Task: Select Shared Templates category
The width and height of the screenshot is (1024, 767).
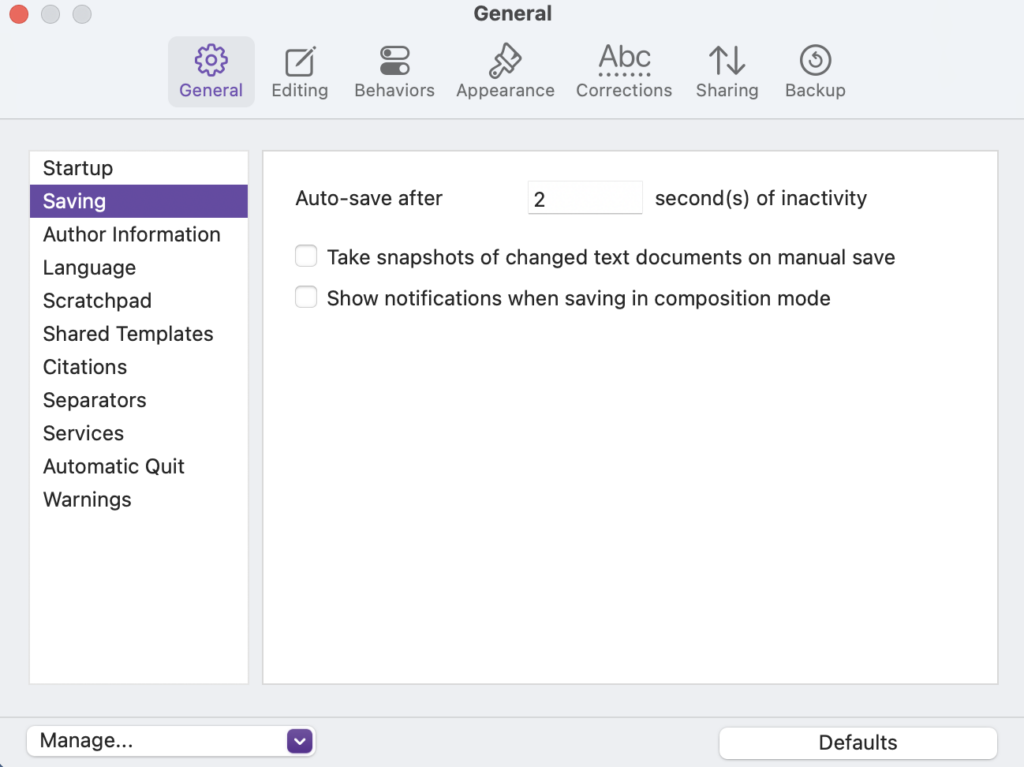Action: coord(138,334)
